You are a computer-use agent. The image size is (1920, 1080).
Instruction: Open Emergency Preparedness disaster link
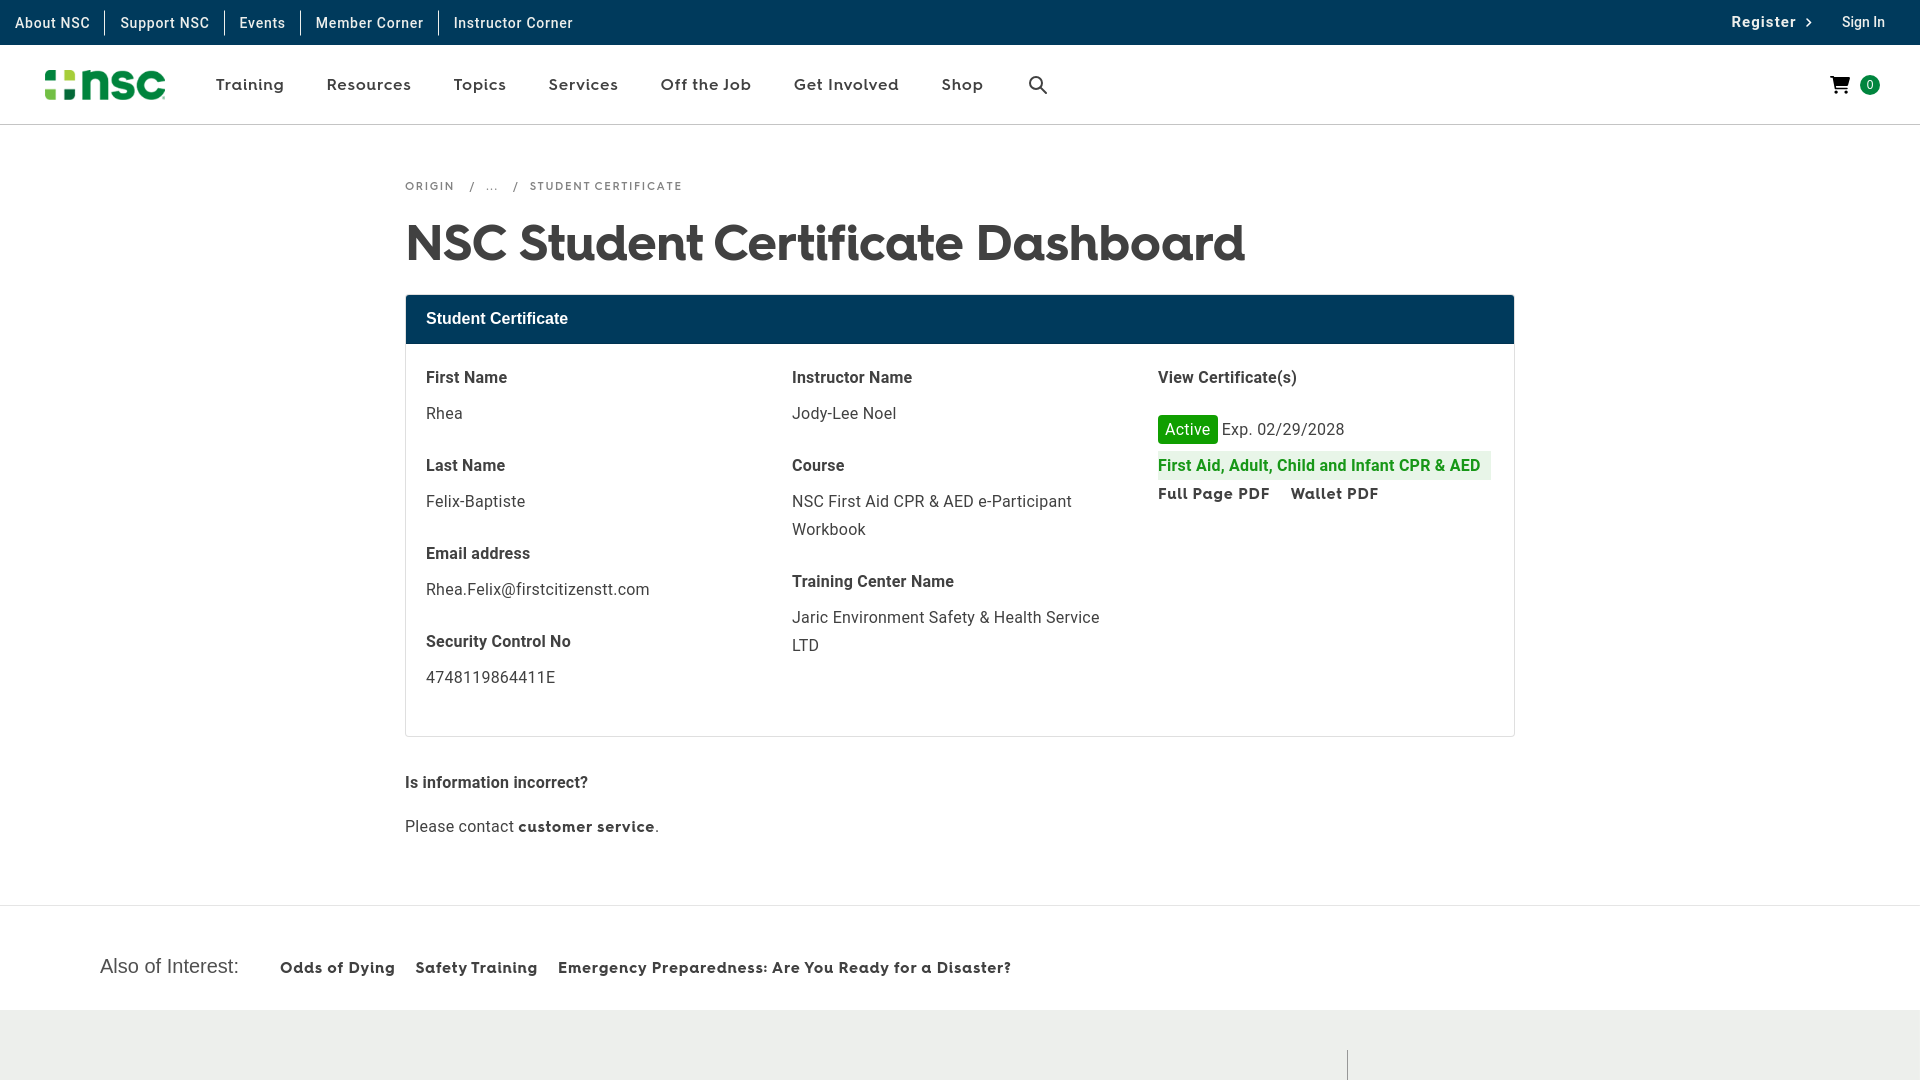click(784, 968)
